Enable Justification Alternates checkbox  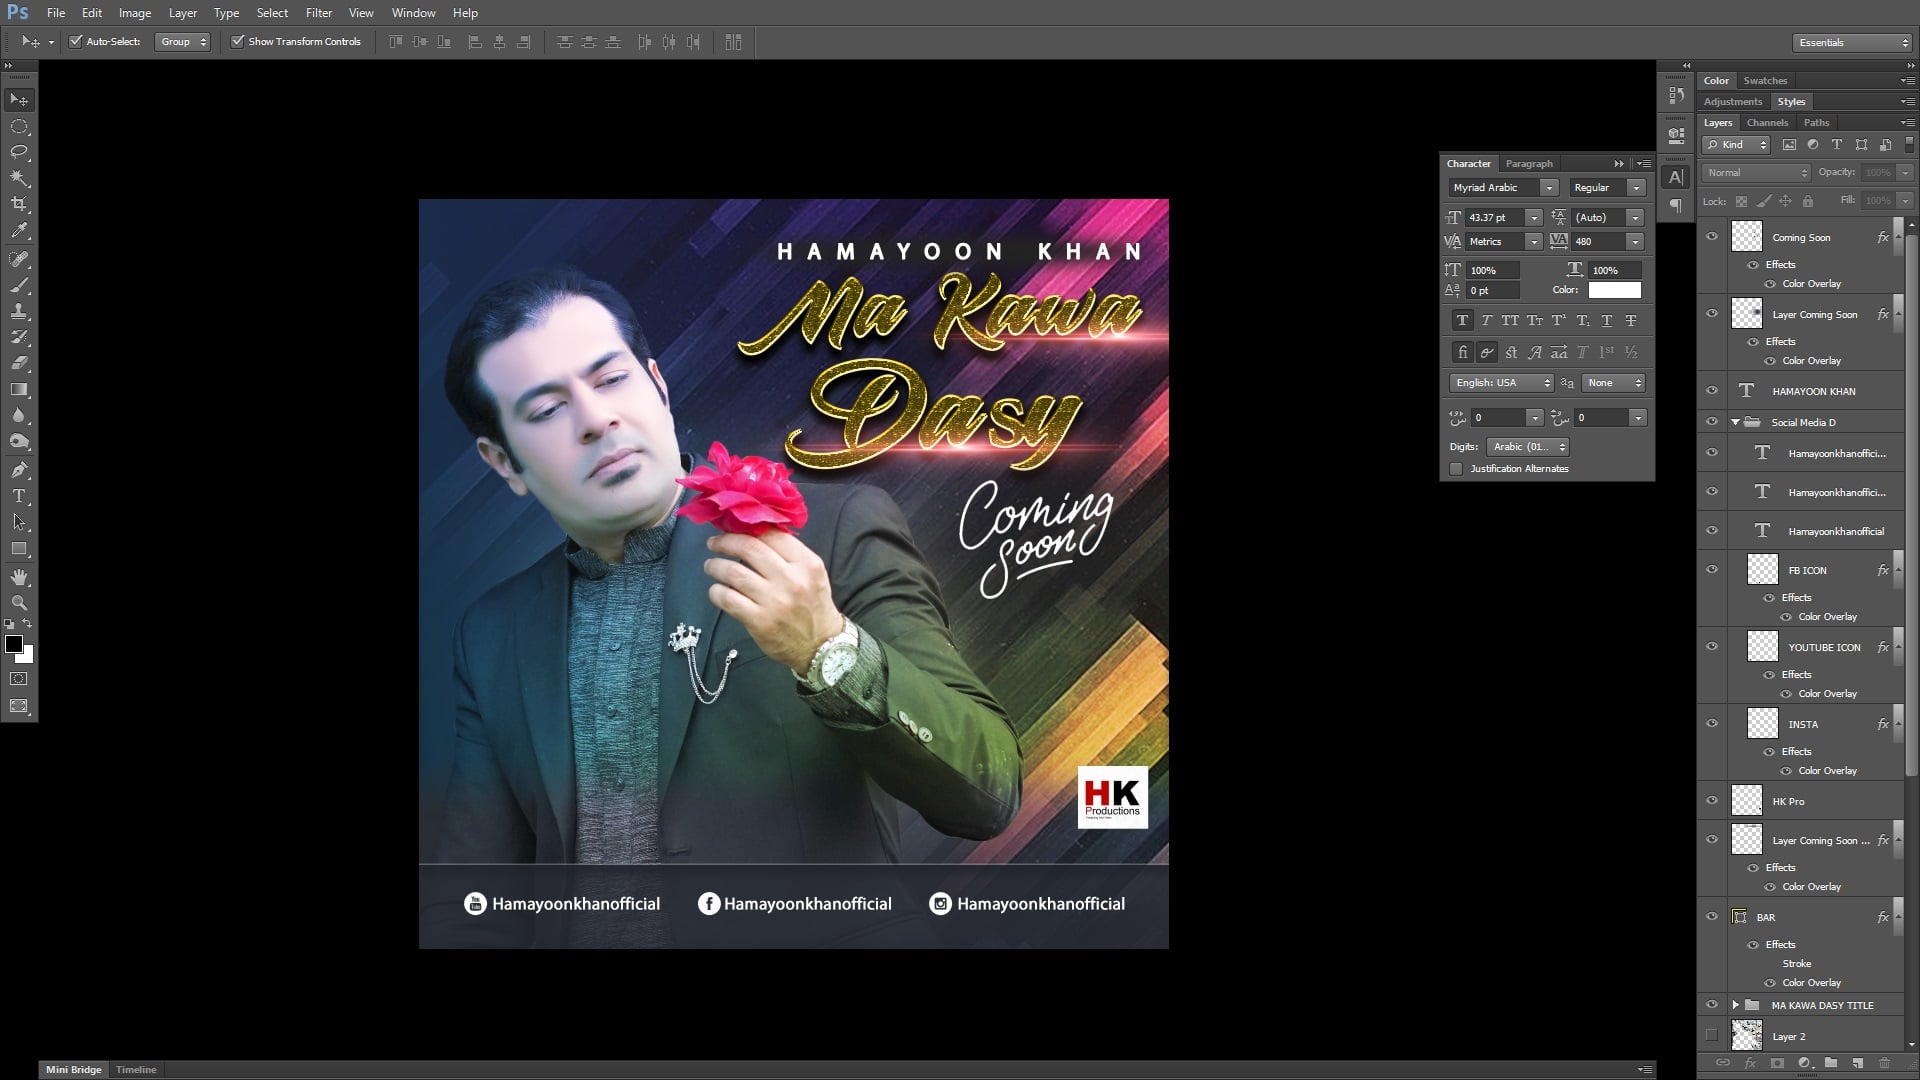[x=1456, y=469]
